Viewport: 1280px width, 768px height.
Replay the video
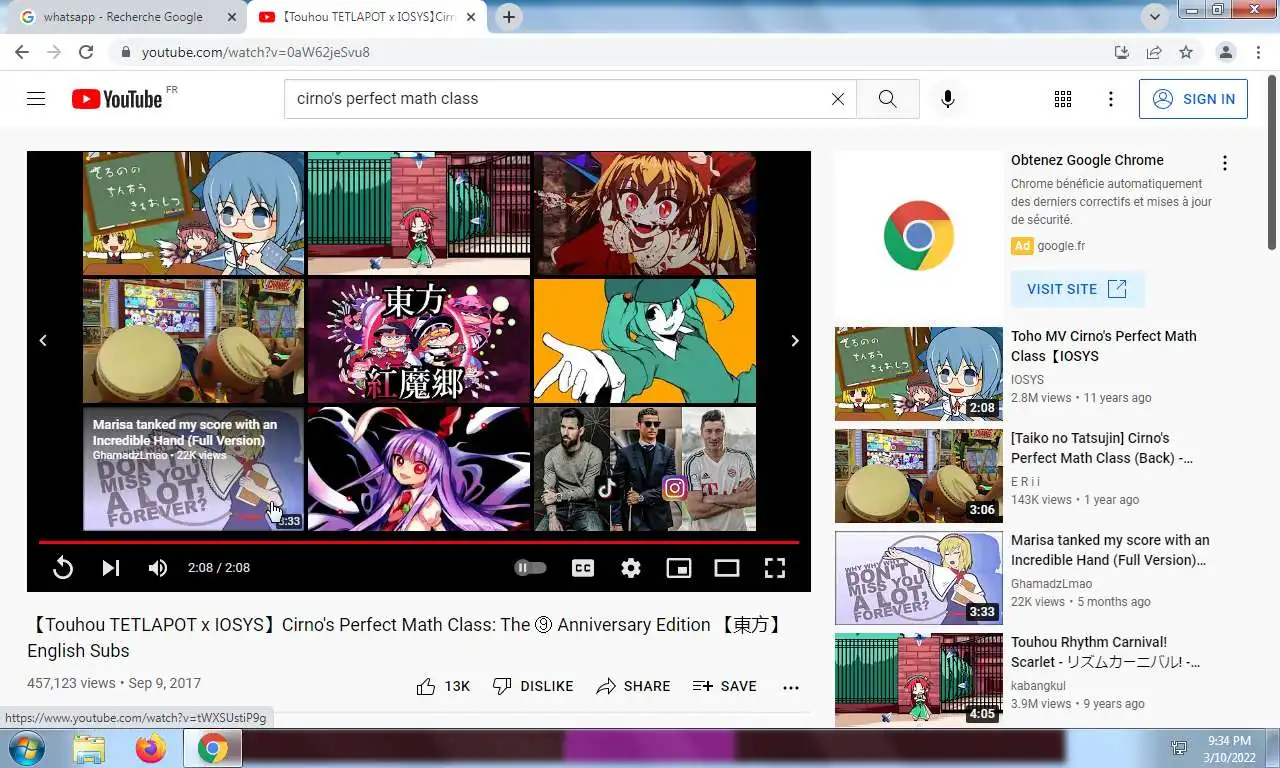[x=63, y=568]
